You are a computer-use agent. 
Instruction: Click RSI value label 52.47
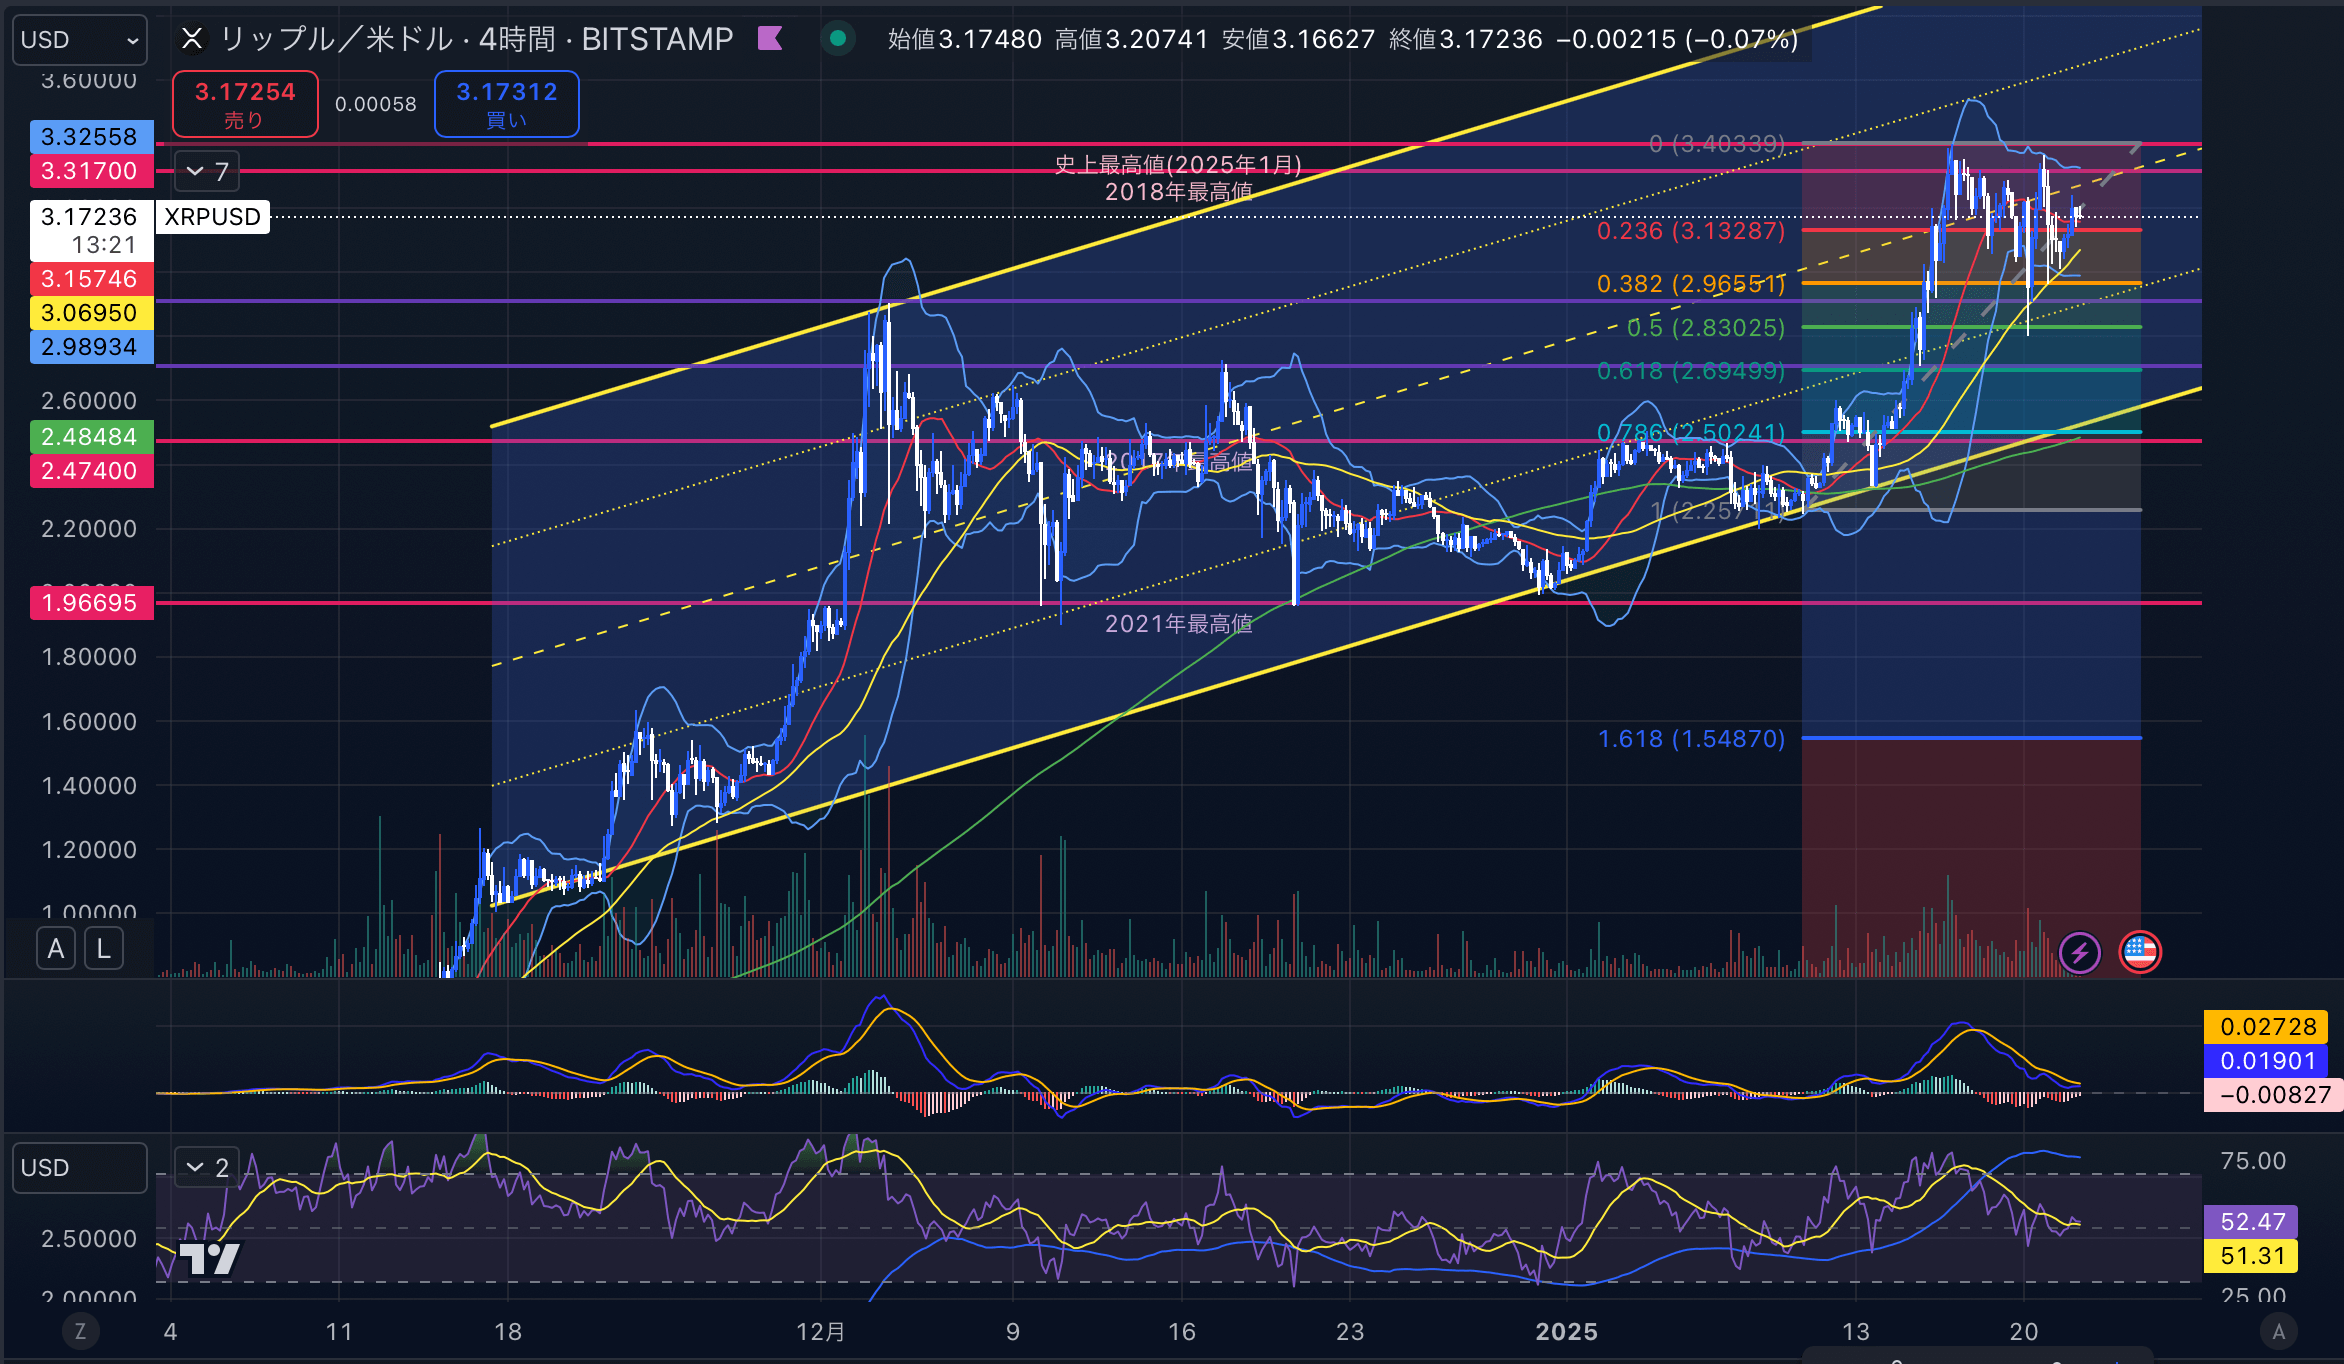(x=2251, y=1222)
